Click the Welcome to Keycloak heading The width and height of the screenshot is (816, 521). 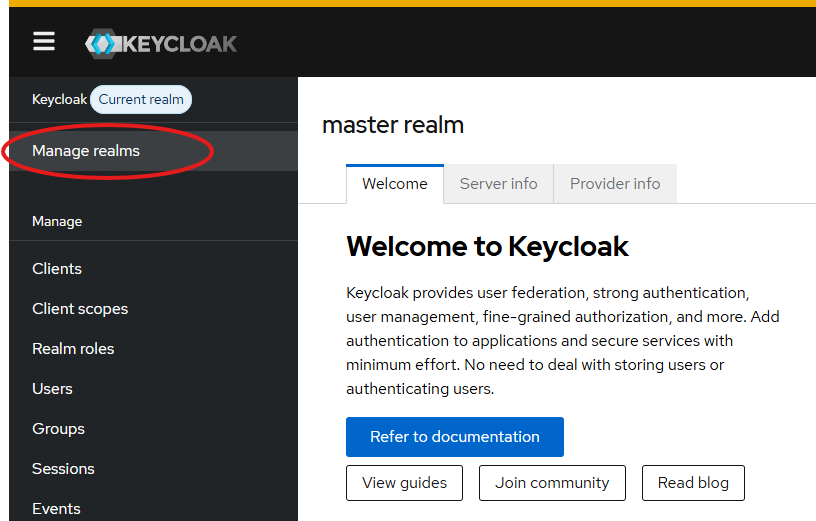[x=488, y=246]
